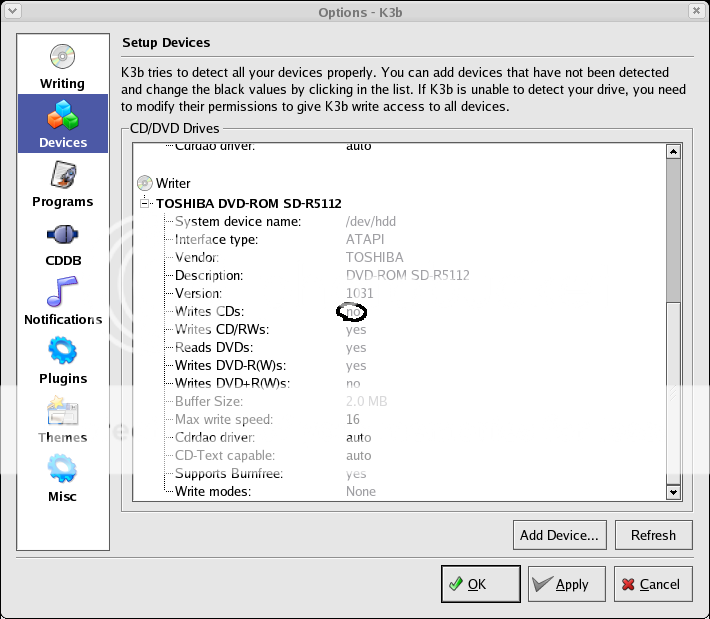
Task: Click the Vendor value TOSHIBA
Action: click(x=374, y=257)
